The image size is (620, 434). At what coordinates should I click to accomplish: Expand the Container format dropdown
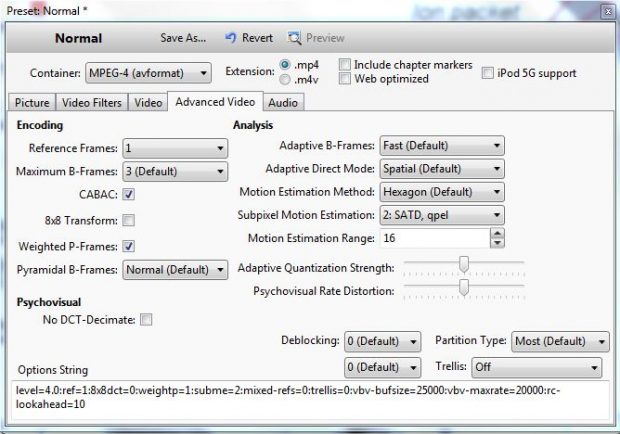(x=148, y=73)
